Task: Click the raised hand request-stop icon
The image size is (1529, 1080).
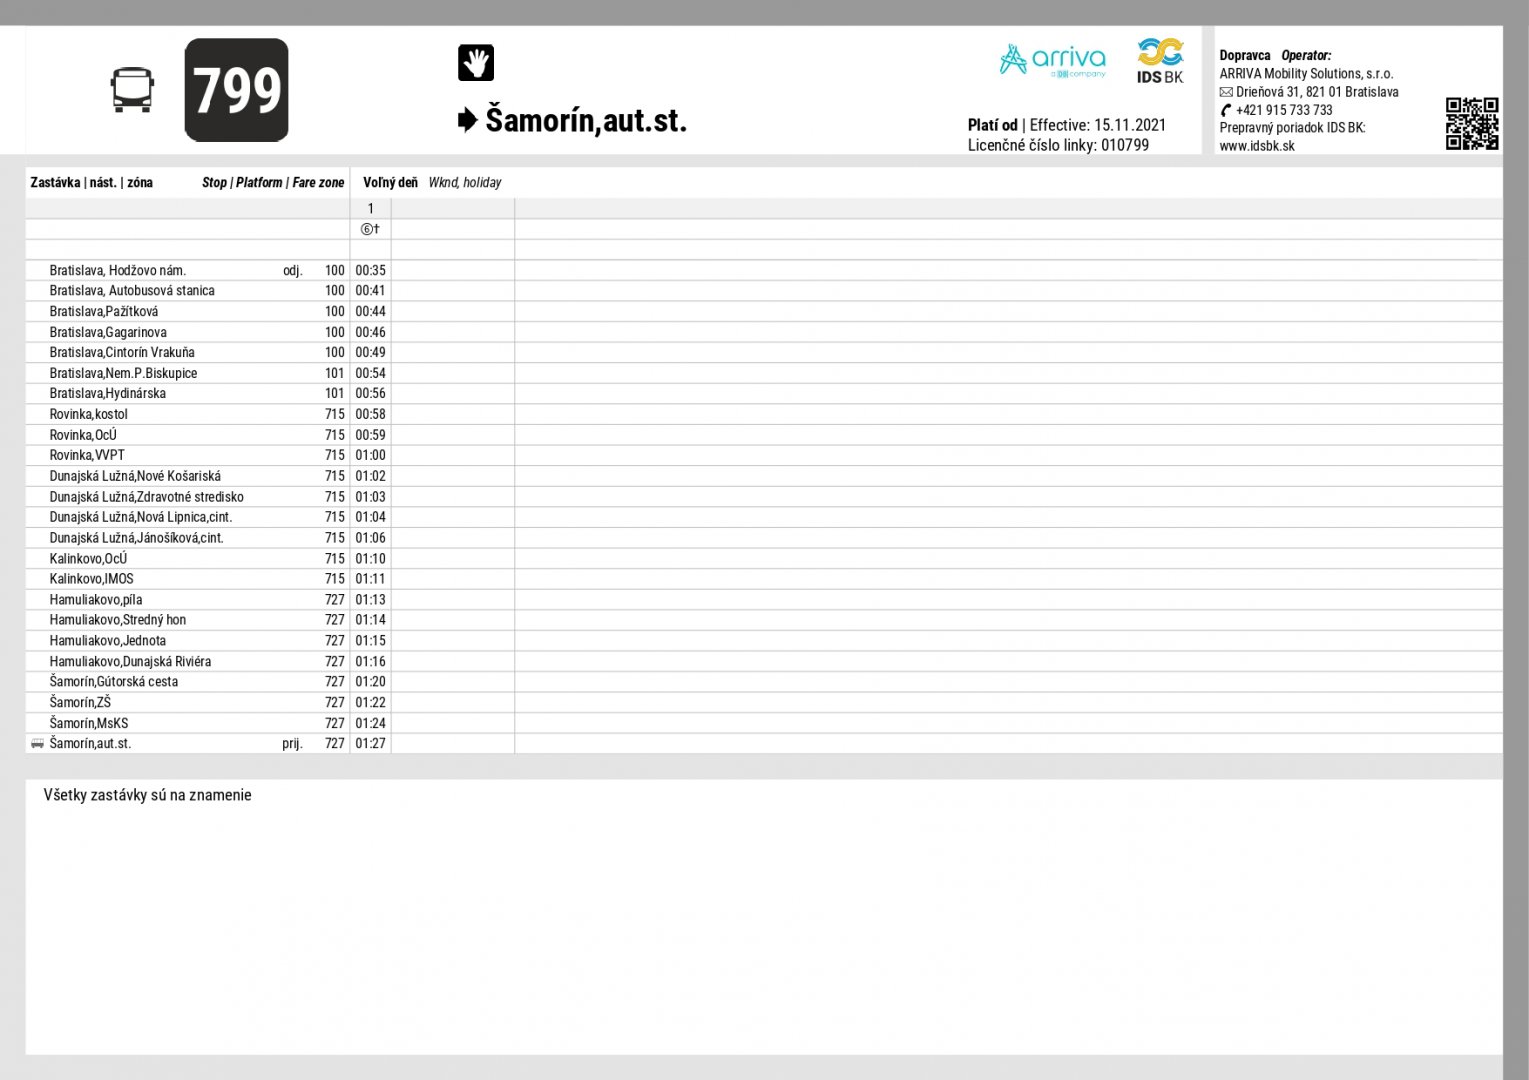Action: point(475,63)
